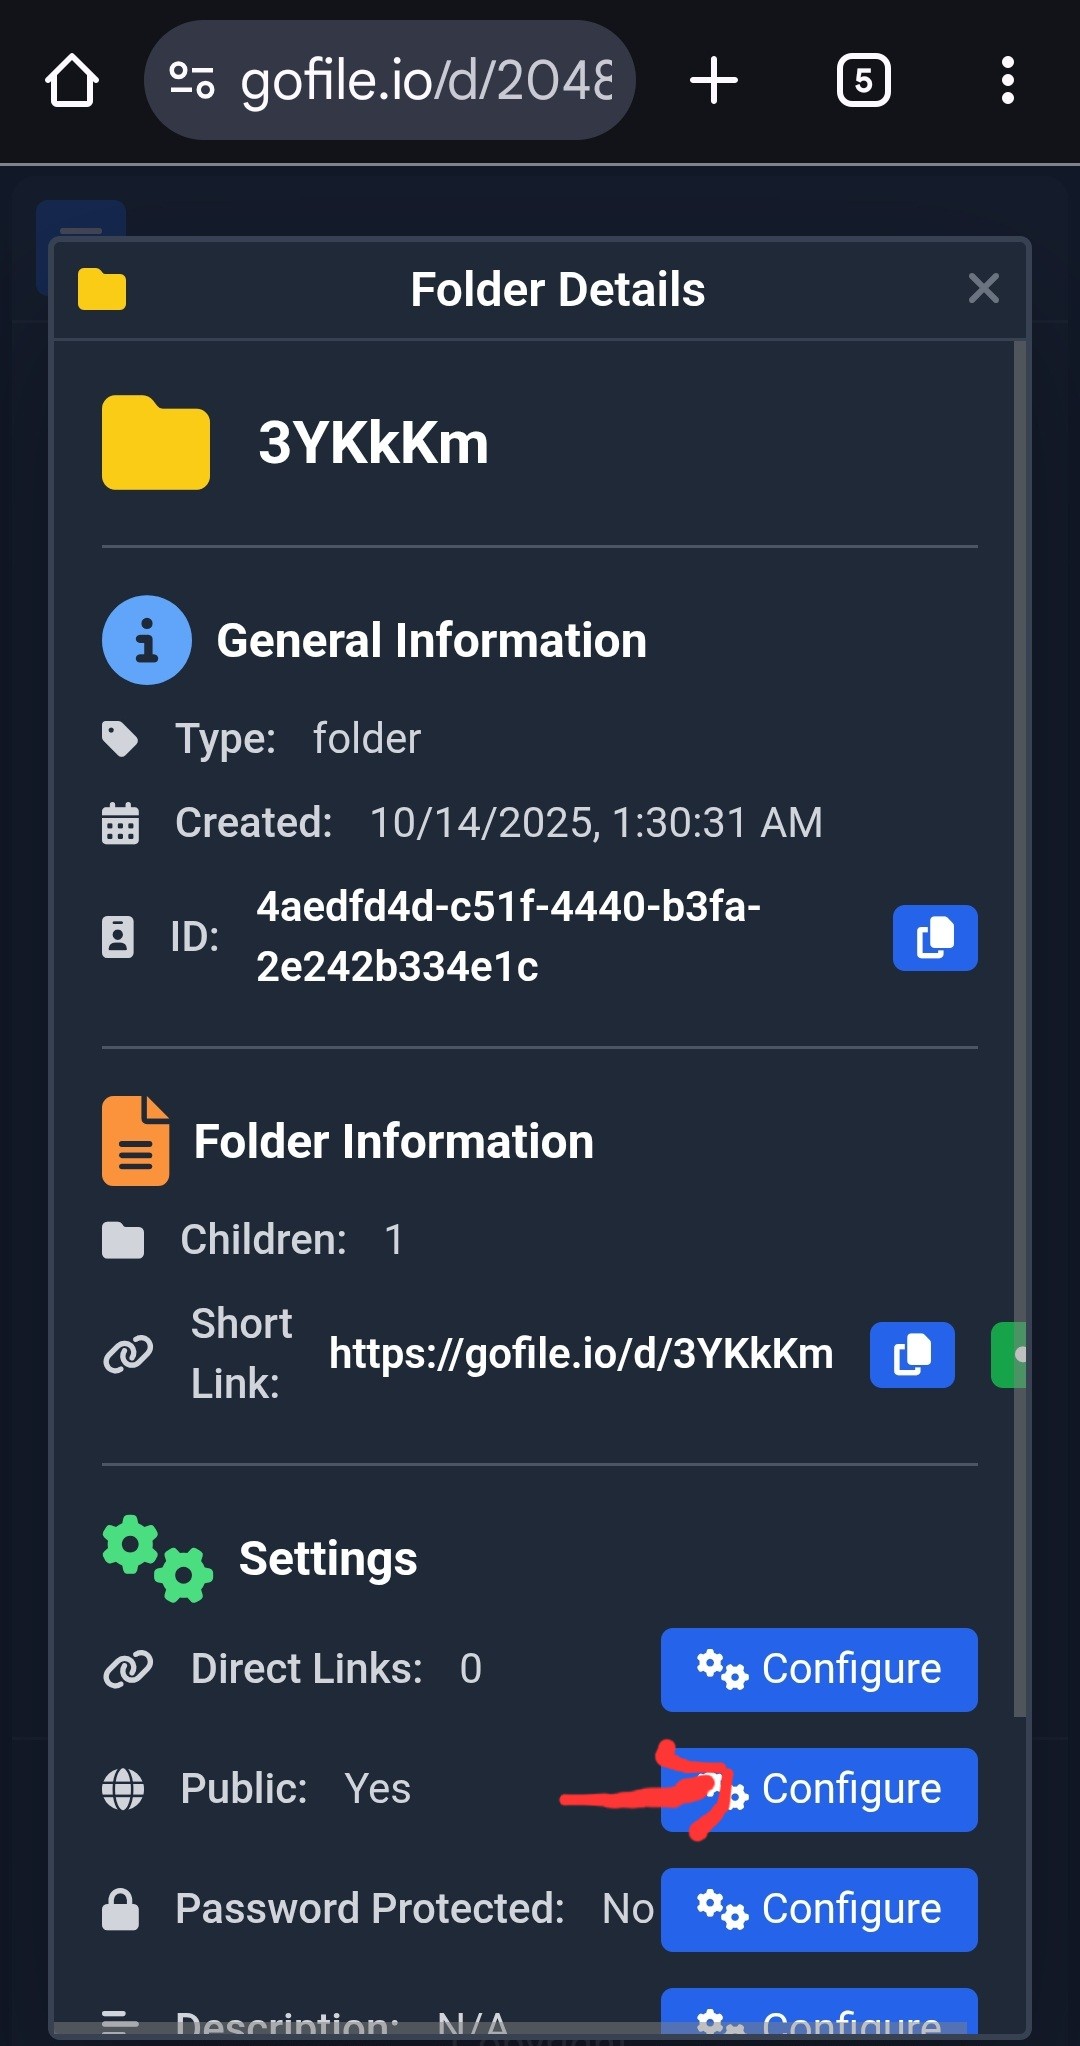1080x2046 pixels.
Task: Tap the green Settings gears icon
Action: coord(158,1558)
